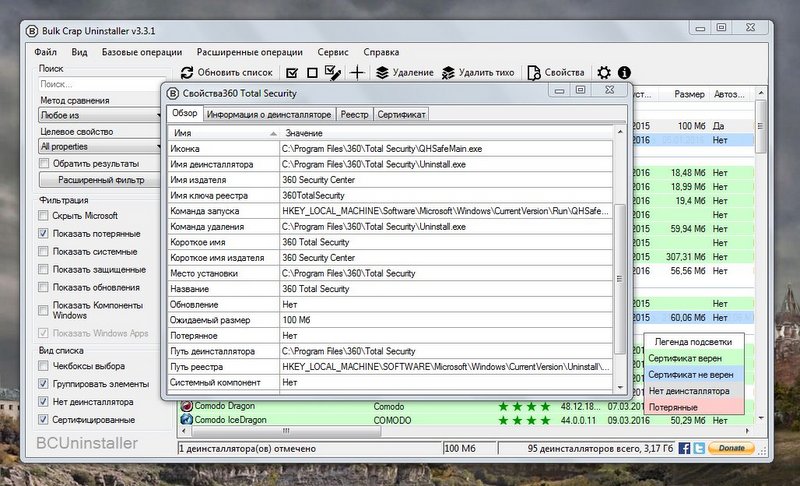
Task: Click the invert selection pencil-checkbox icon
Action: click(333, 73)
